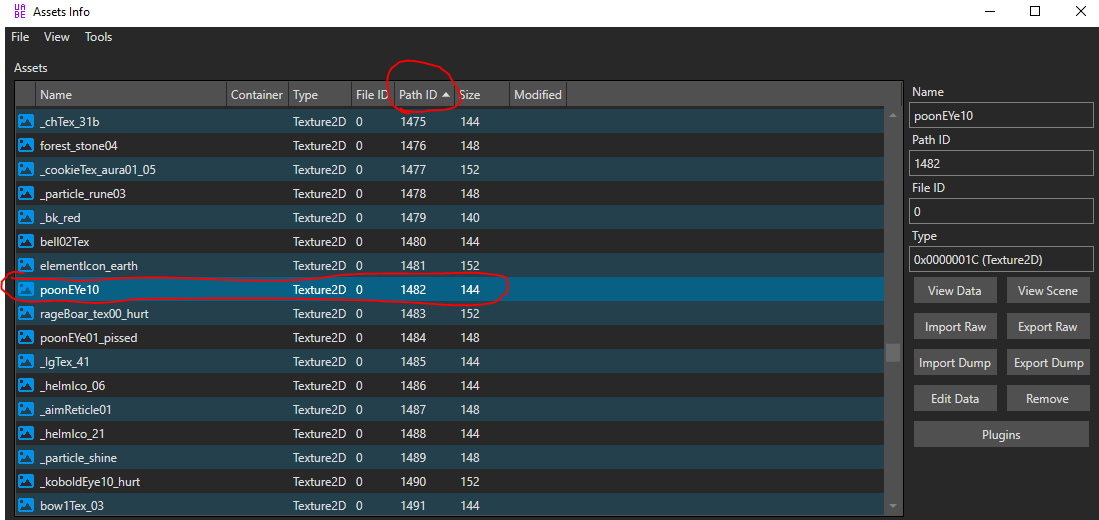Viewport: 1099px width, 520px height.
Task: Click the texture icon beside bow1Tex_03
Action: 26,505
